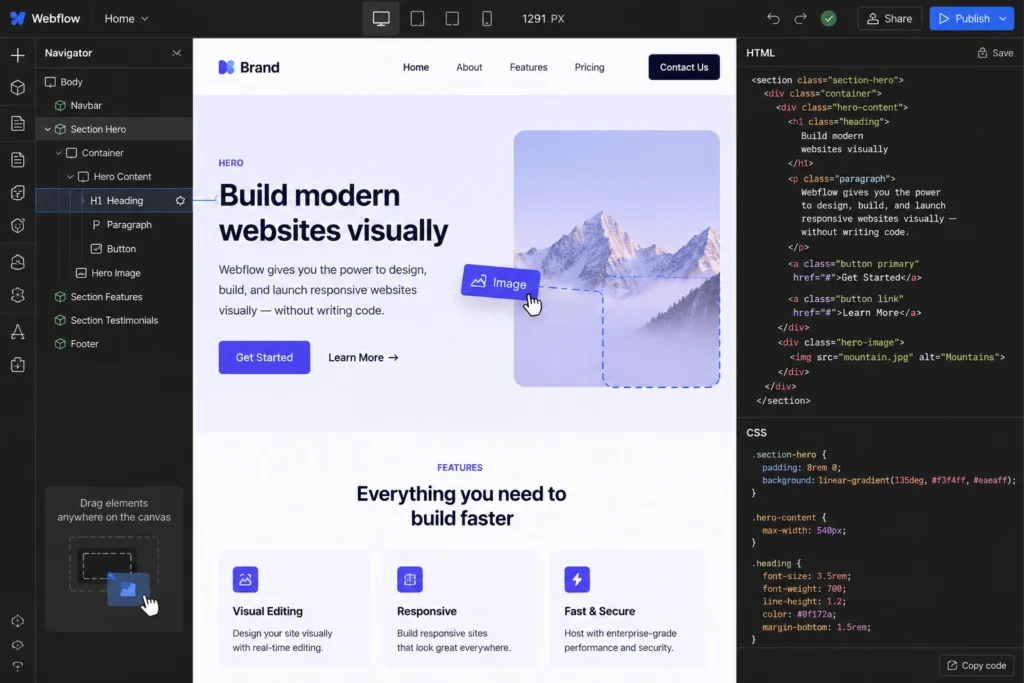The width and height of the screenshot is (1024, 683).
Task: Switch to mobile portrait breakpoint
Action: tap(487, 18)
